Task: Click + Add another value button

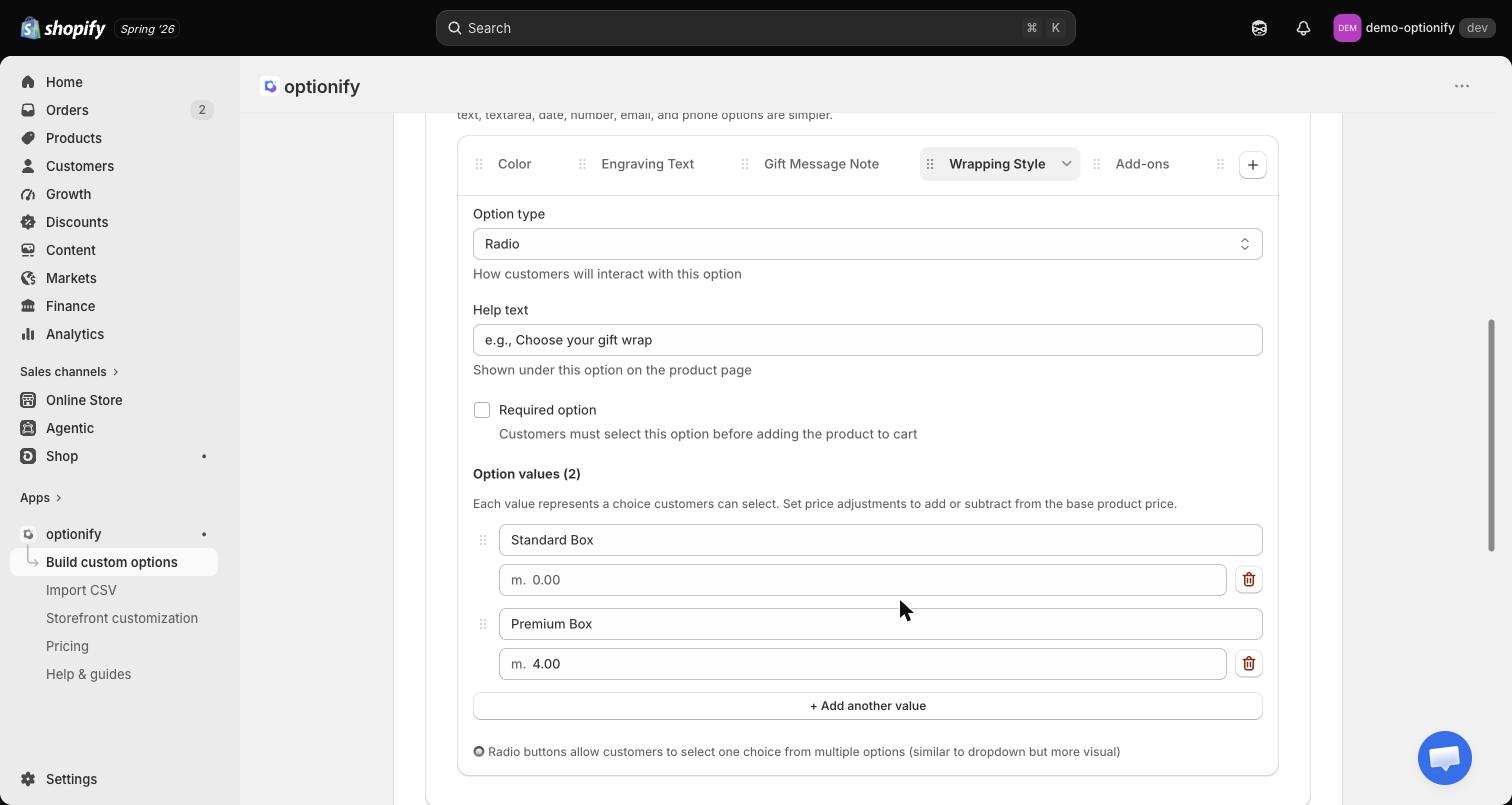Action: click(x=868, y=706)
